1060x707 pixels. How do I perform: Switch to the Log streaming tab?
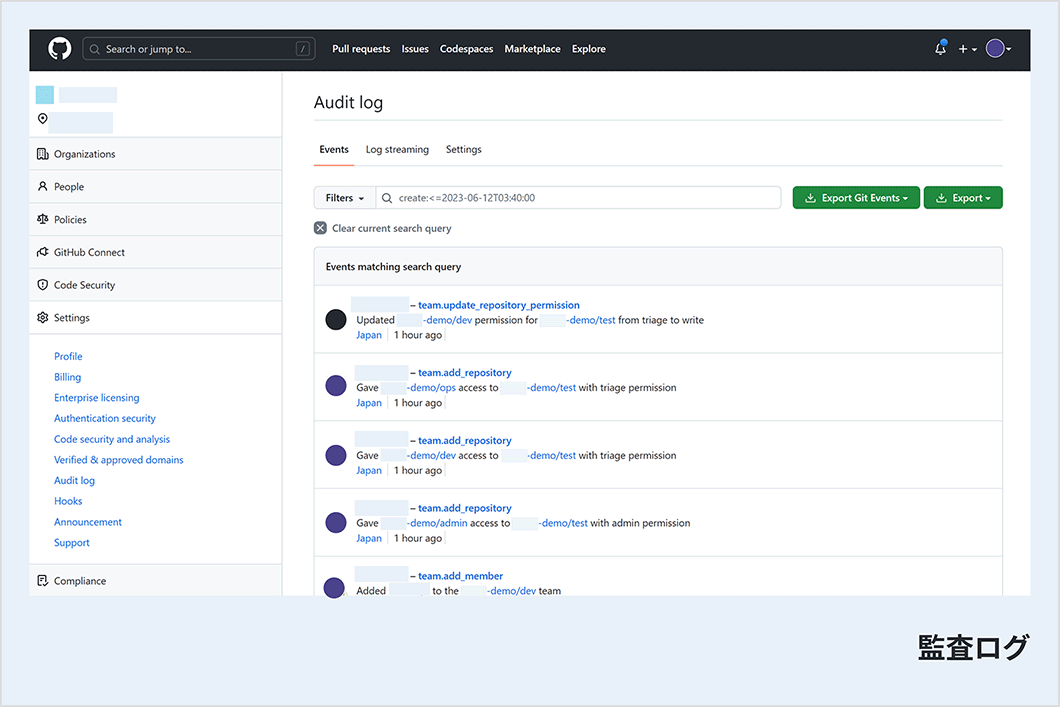(397, 150)
